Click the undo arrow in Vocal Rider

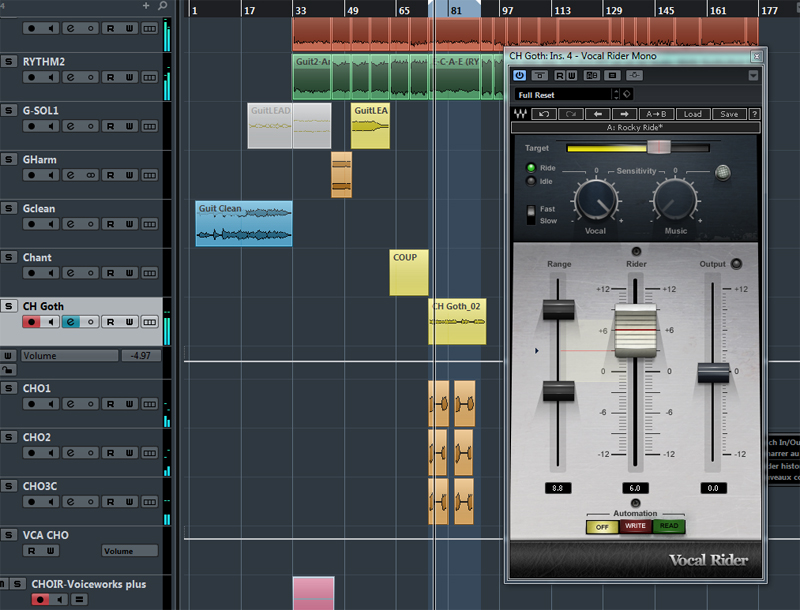[544, 113]
